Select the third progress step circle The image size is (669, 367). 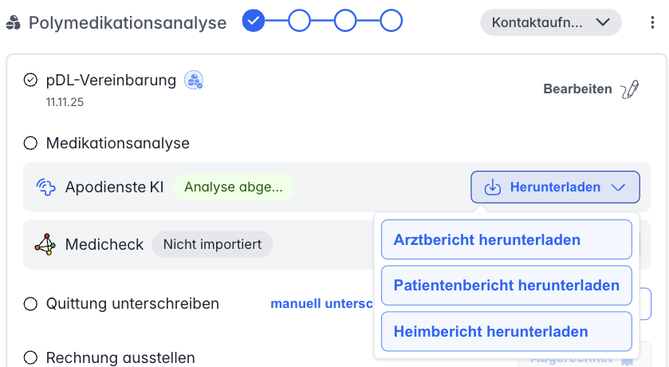coord(345,20)
